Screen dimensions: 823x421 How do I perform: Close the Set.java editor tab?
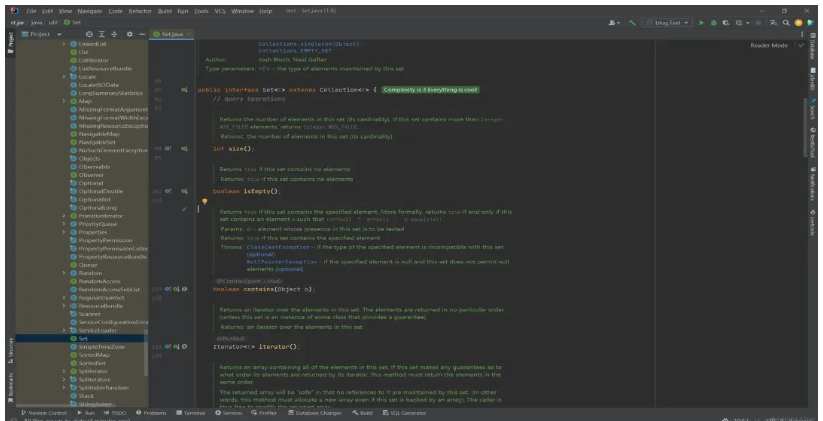pos(189,34)
